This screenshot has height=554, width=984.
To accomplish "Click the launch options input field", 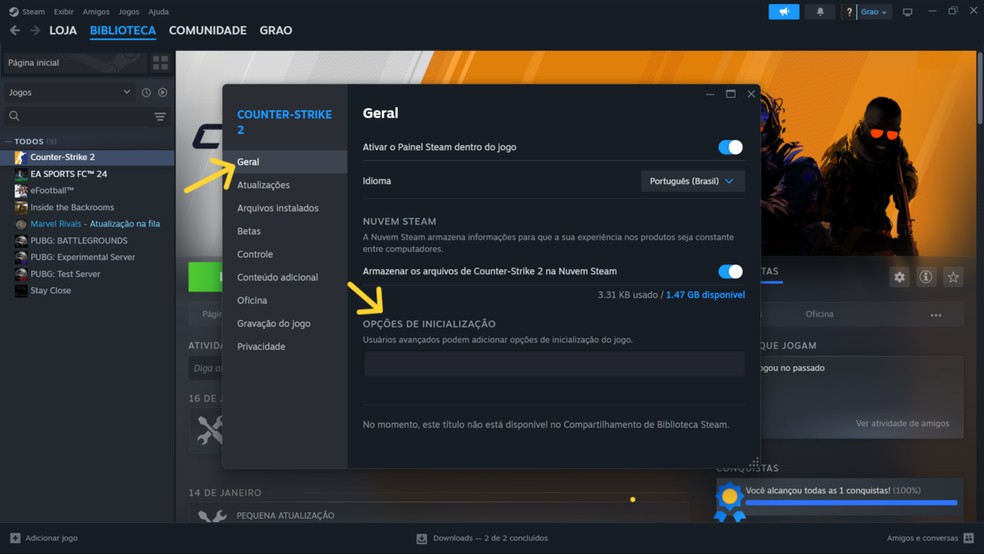I will coord(554,364).
